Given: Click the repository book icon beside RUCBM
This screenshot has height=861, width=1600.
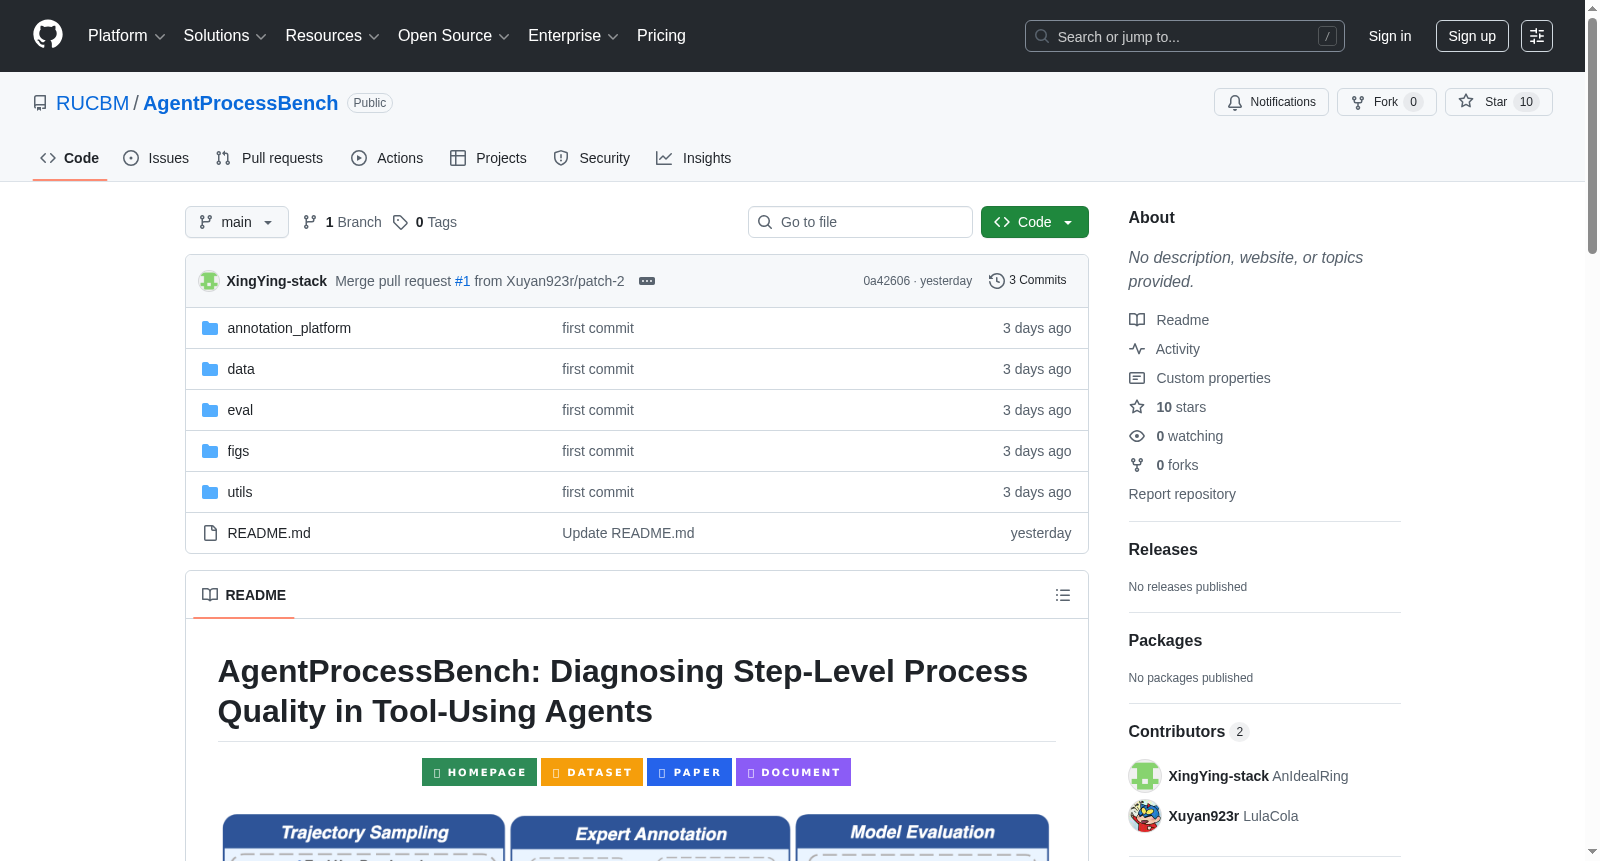Looking at the screenshot, I should (x=40, y=103).
